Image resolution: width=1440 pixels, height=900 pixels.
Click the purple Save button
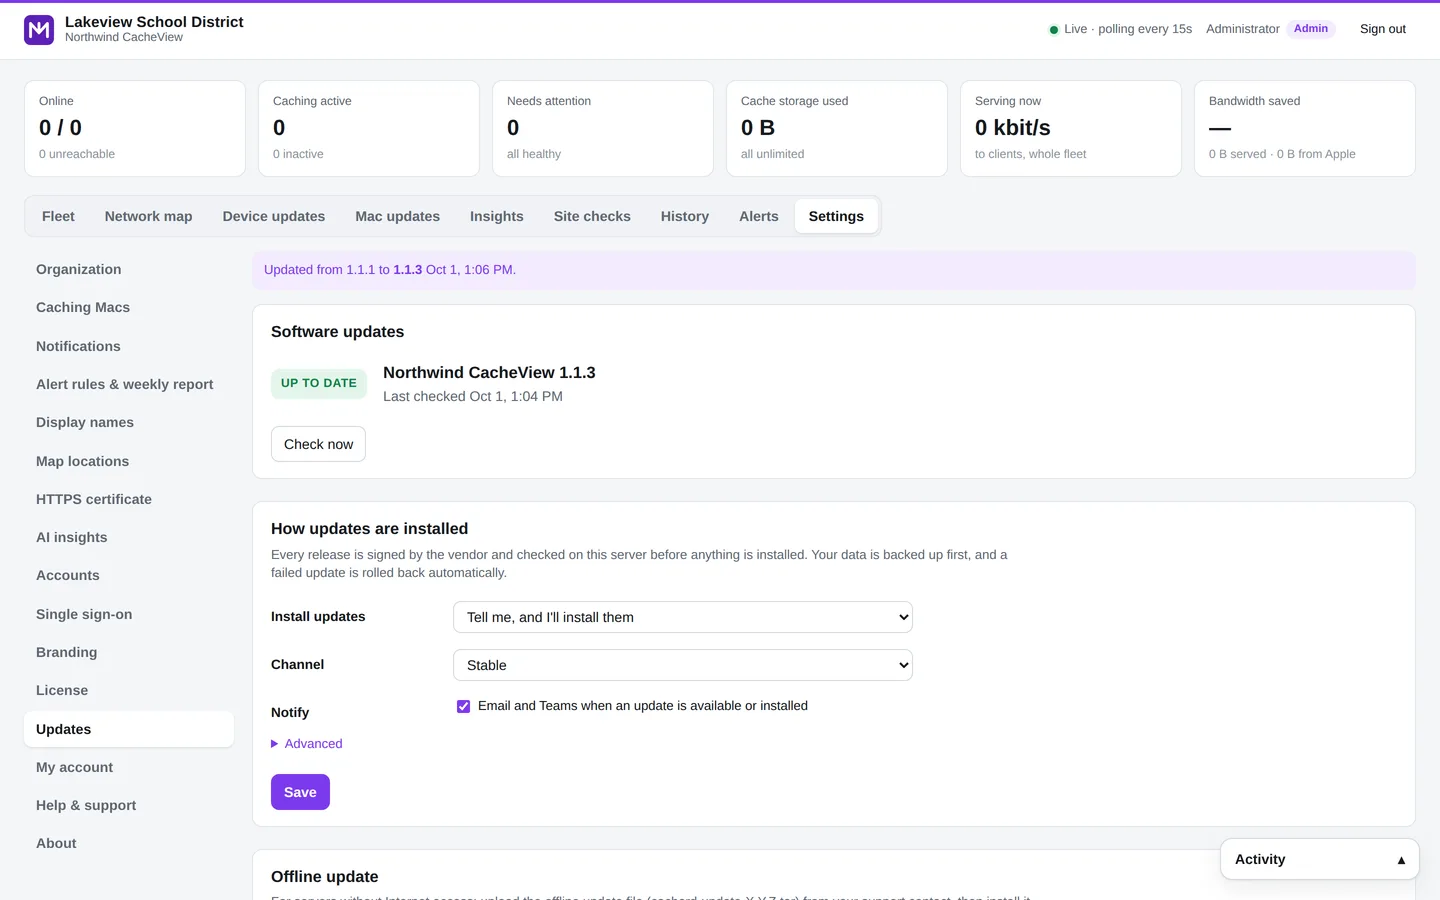[x=300, y=792]
